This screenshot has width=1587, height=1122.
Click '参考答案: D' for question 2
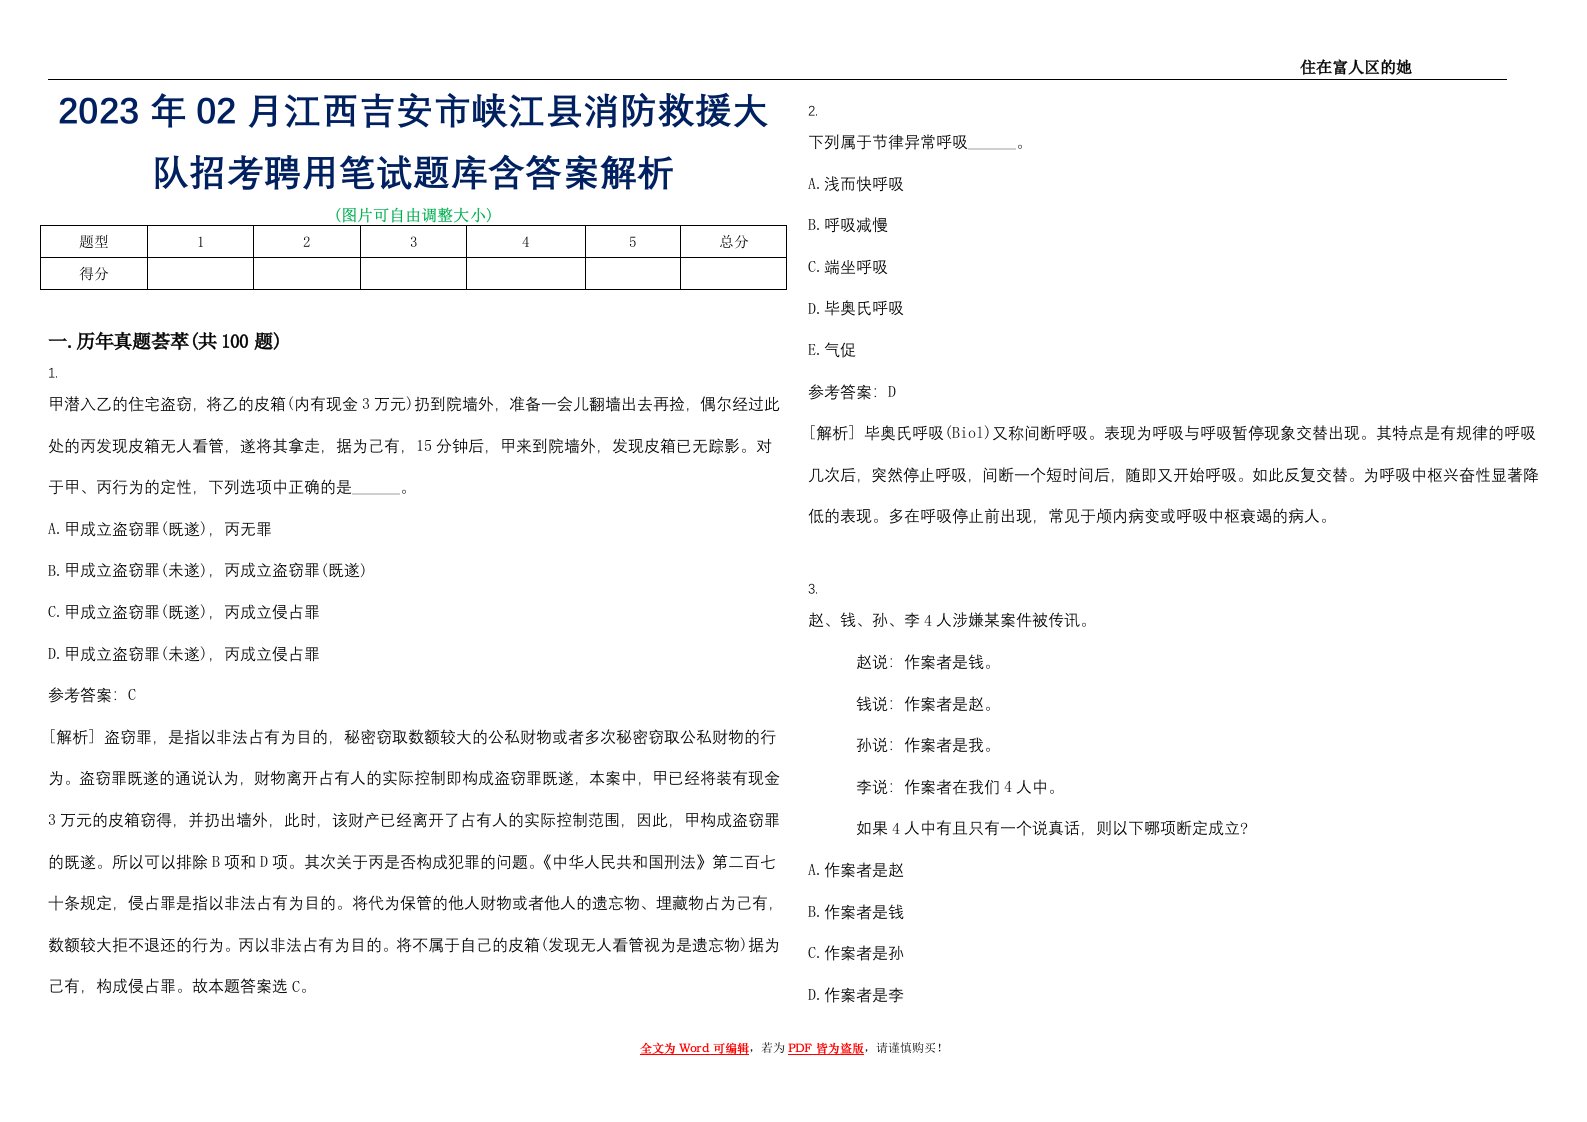click(853, 392)
